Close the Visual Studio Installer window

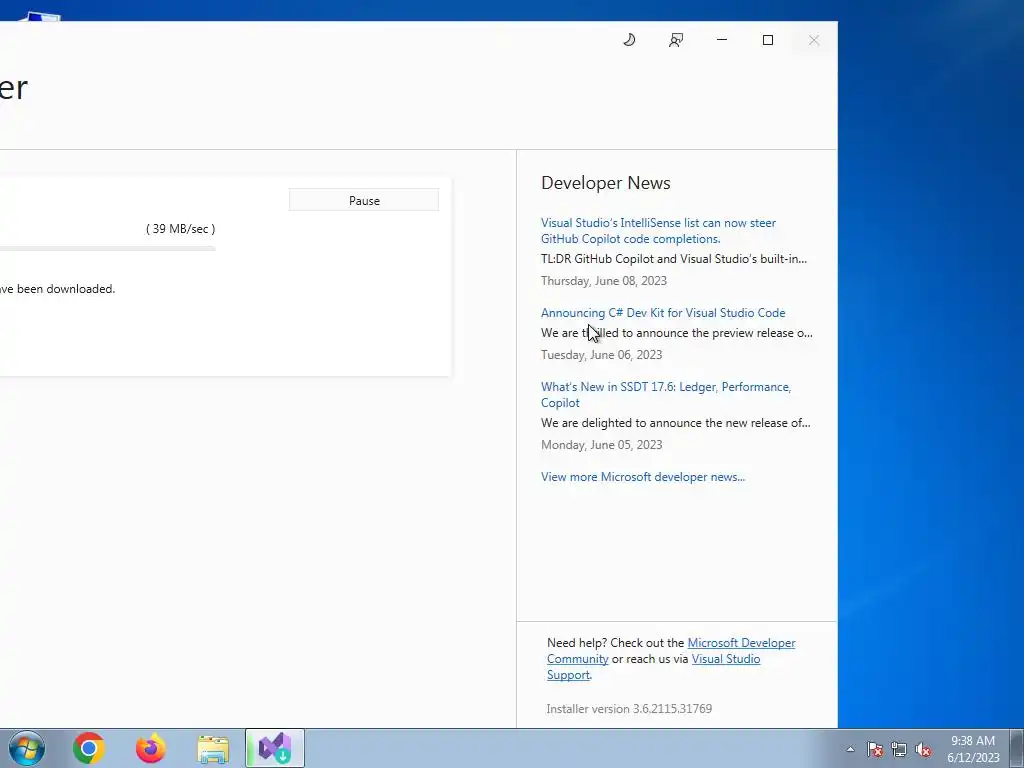[814, 40]
